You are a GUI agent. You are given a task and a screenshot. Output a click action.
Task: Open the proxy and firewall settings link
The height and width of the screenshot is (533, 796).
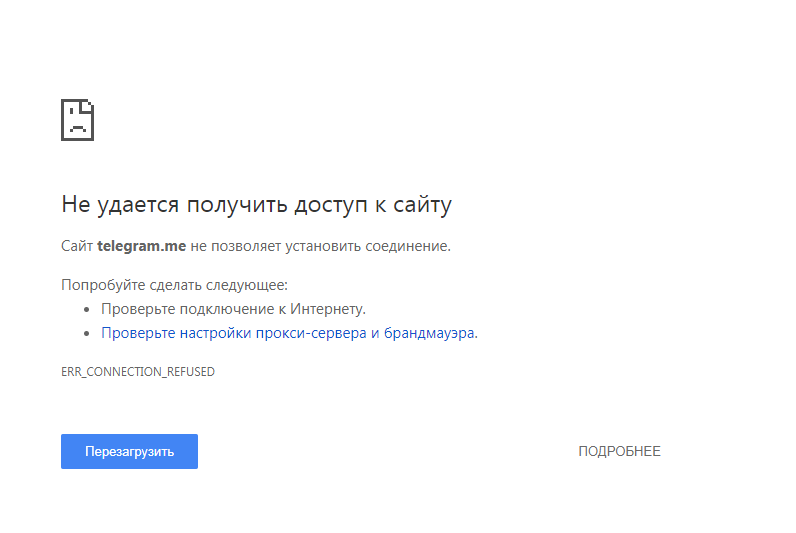pyautogui.click(x=289, y=333)
